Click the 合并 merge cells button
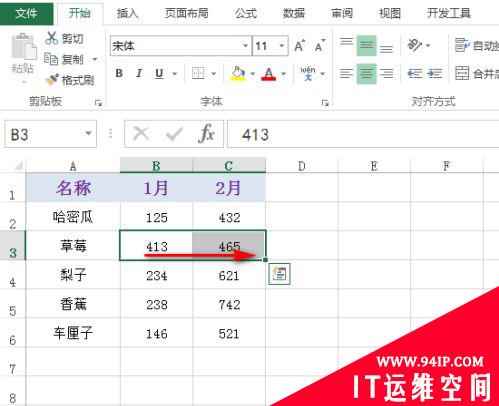The height and width of the screenshot is (406, 499). coord(477,73)
